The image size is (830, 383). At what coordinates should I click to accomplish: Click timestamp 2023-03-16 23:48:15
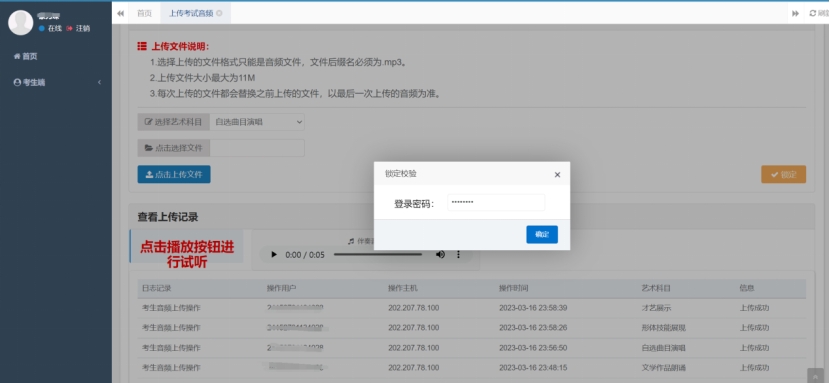pyautogui.click(x=533, y=367)
